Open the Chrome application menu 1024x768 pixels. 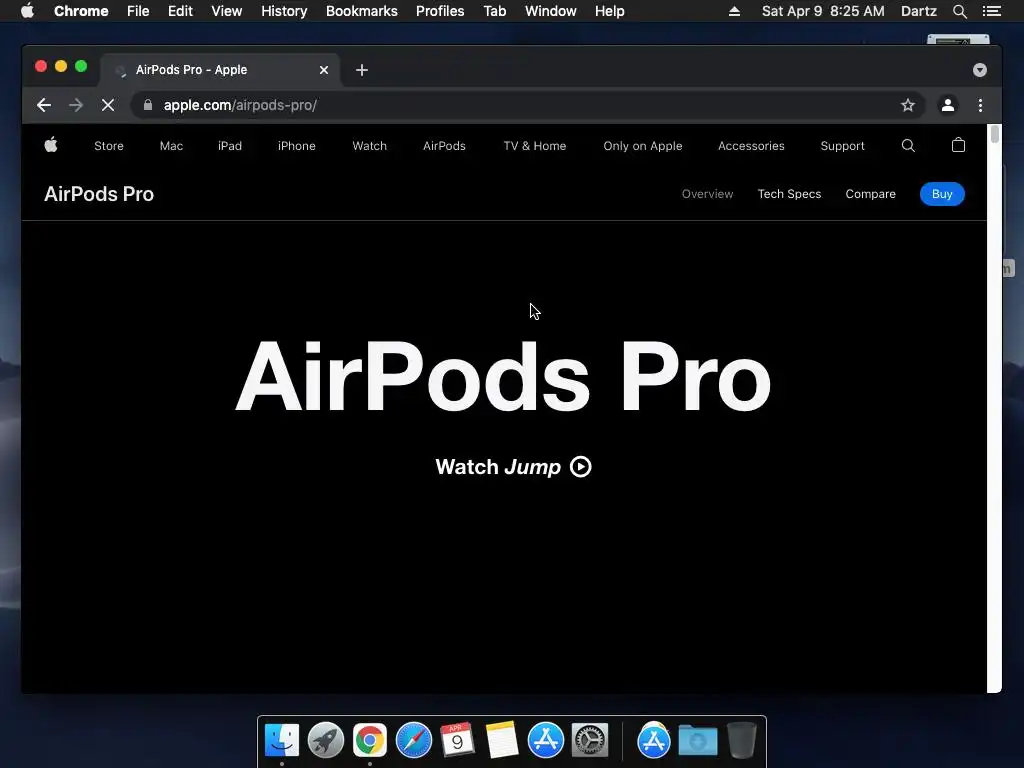coord(81,11)
